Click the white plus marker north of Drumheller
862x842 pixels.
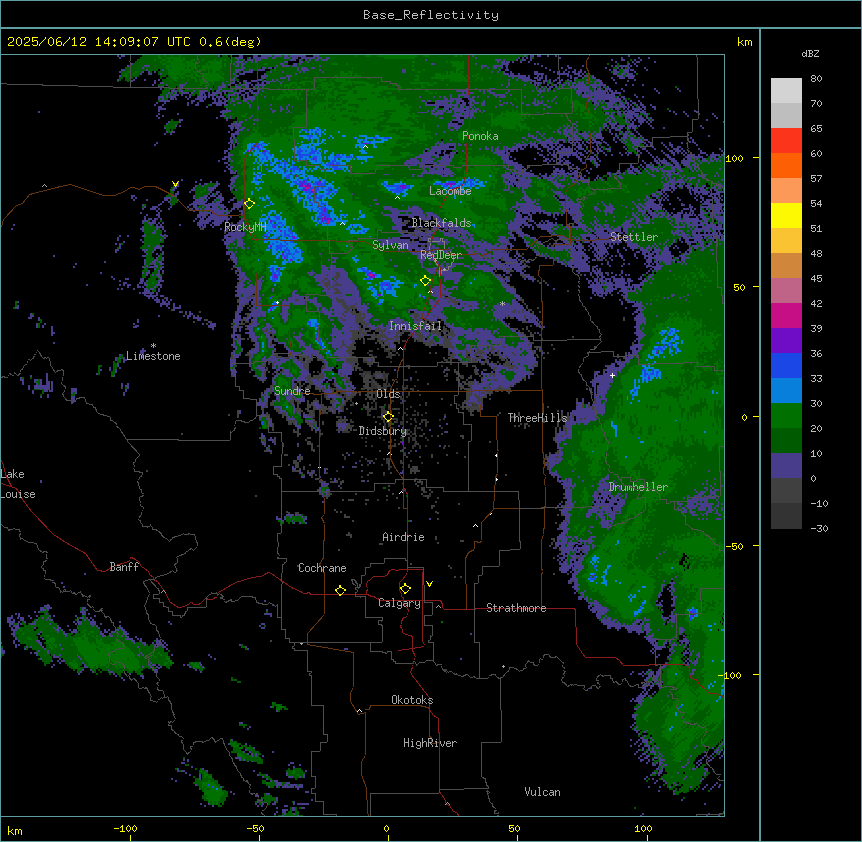pyautogui.click(x=612, y=375)
